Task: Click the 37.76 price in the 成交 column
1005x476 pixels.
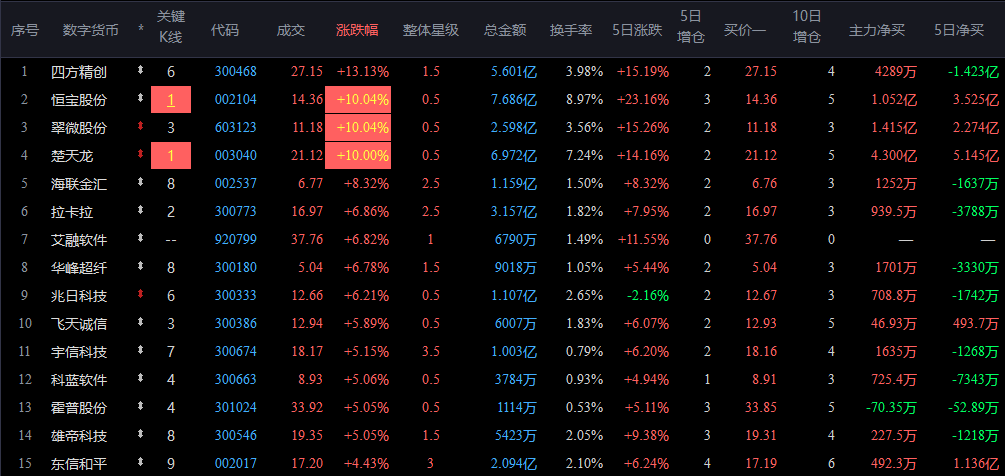Action: (x=307, y=240)
